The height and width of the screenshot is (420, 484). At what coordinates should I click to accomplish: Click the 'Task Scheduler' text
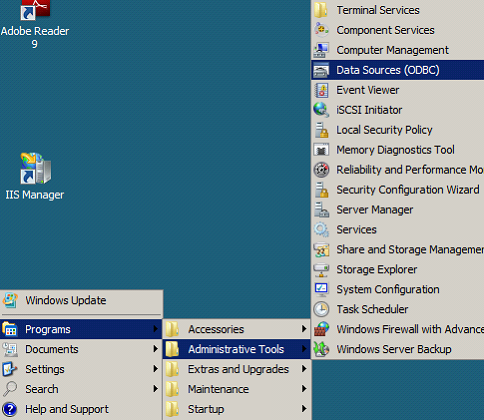click(x=372, y=309)
